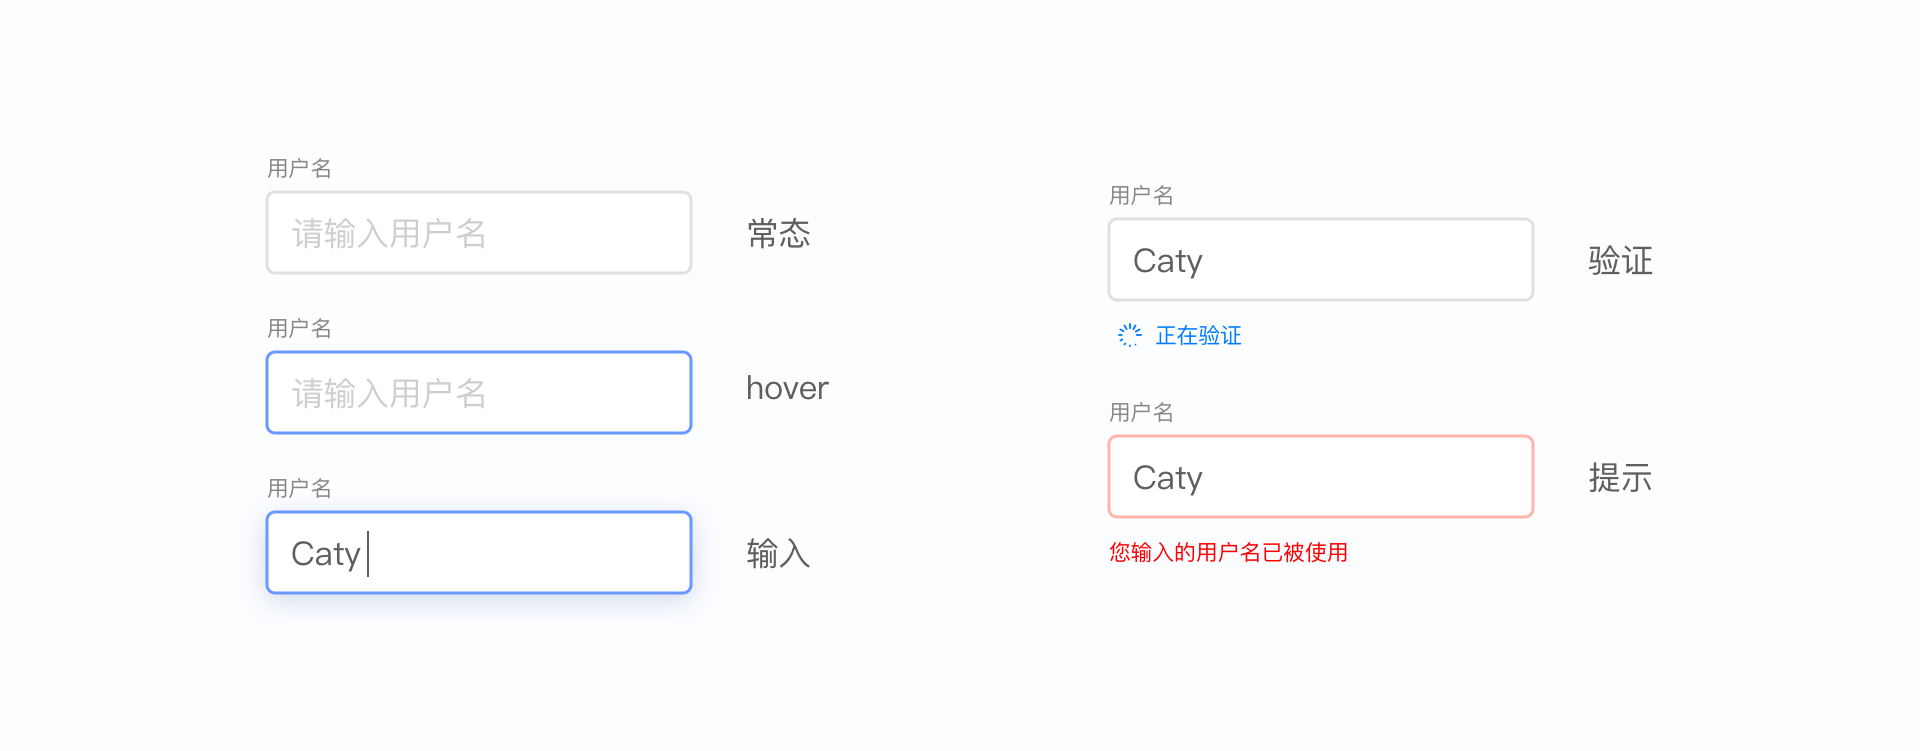Click 用户名 label above the default-state field
This screenshot has height=751, width=1920.
point(299,168)
